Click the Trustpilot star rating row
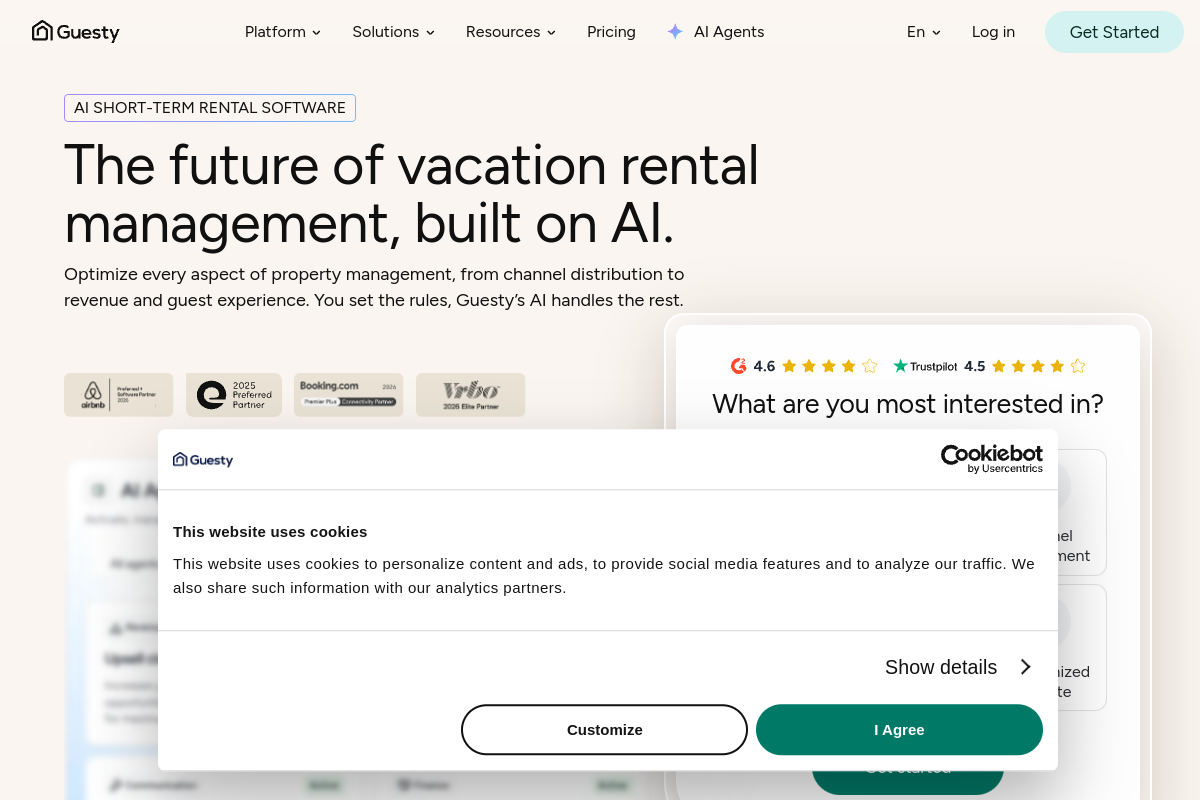The width and height of the screenshot is (1200, 800). coord(1038,366)
